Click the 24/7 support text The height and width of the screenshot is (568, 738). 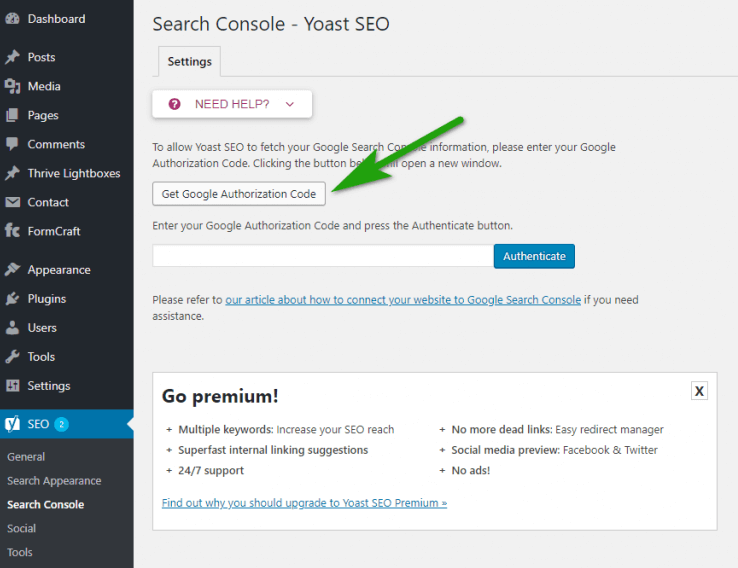211,471
